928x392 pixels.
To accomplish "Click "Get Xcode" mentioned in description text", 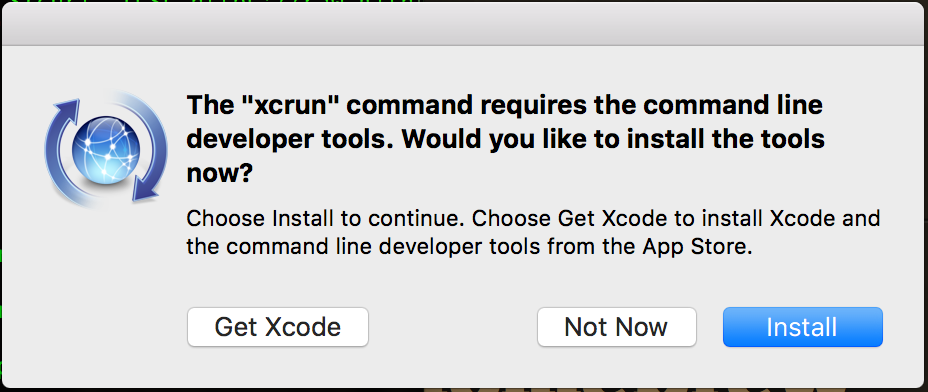I will pyautogui.click(x=614, y=219).
